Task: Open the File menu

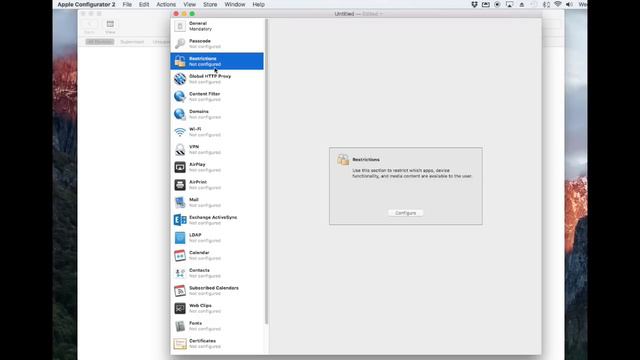Action: tap(127, 4)
